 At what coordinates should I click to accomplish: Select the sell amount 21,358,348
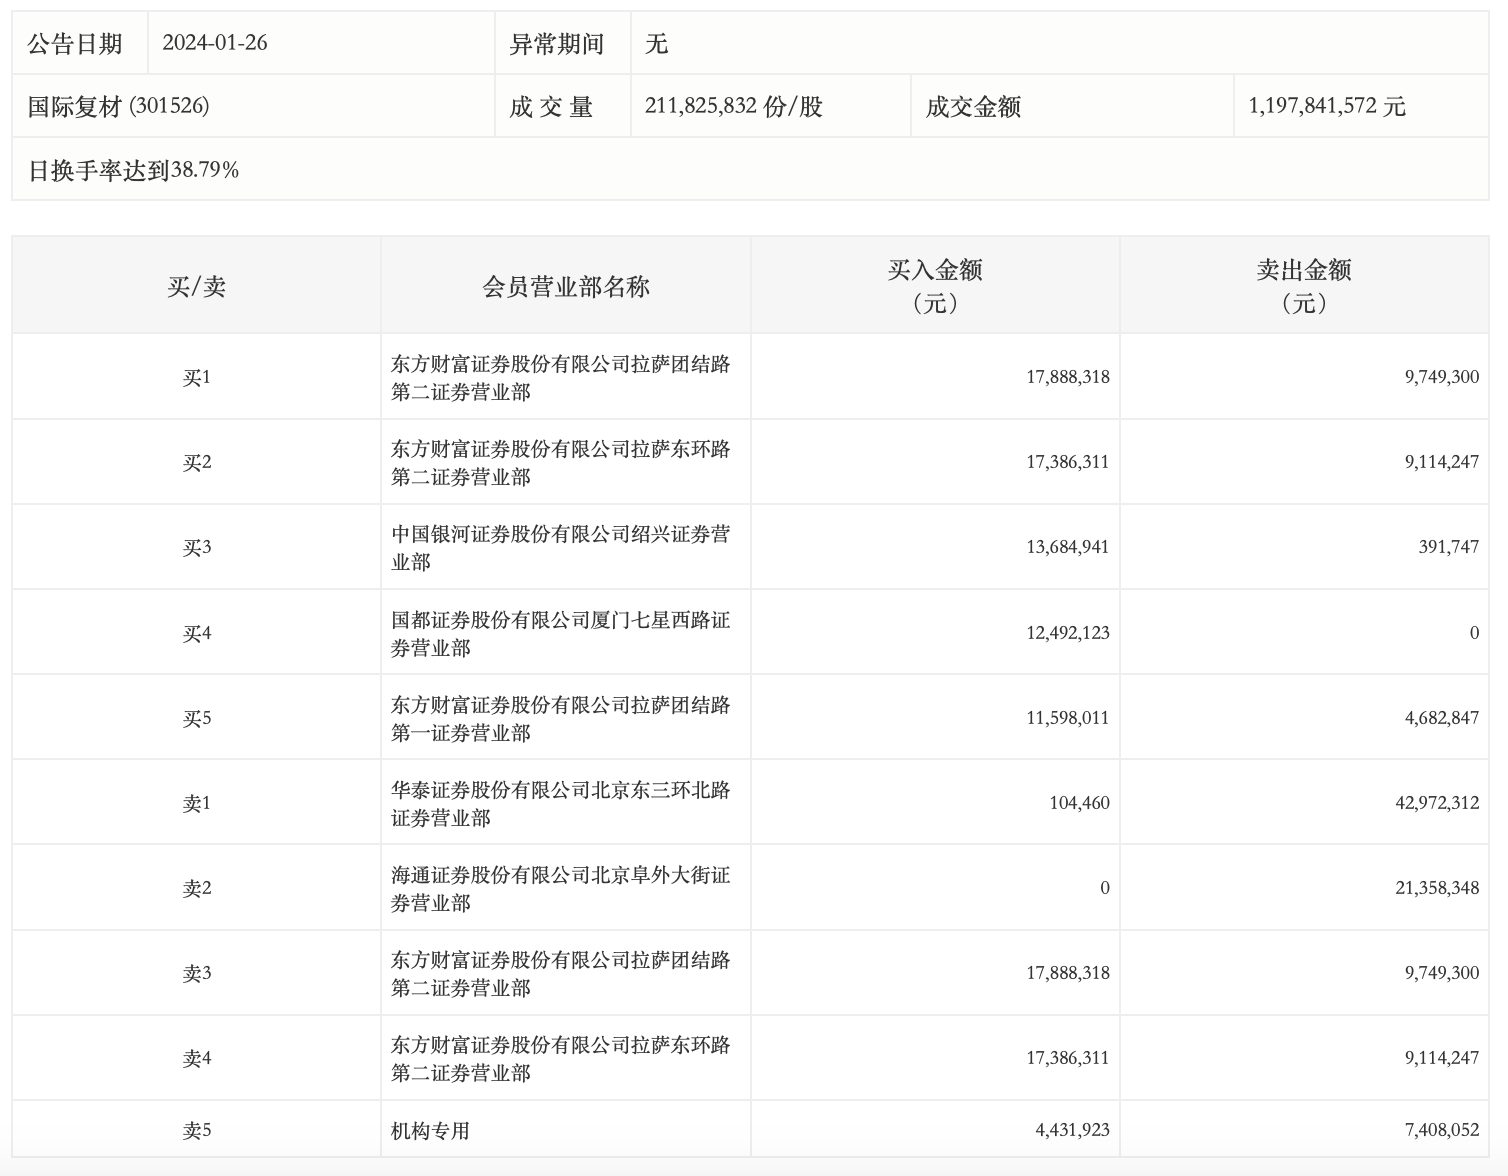pyautogui.click(x=1438, y=888)
